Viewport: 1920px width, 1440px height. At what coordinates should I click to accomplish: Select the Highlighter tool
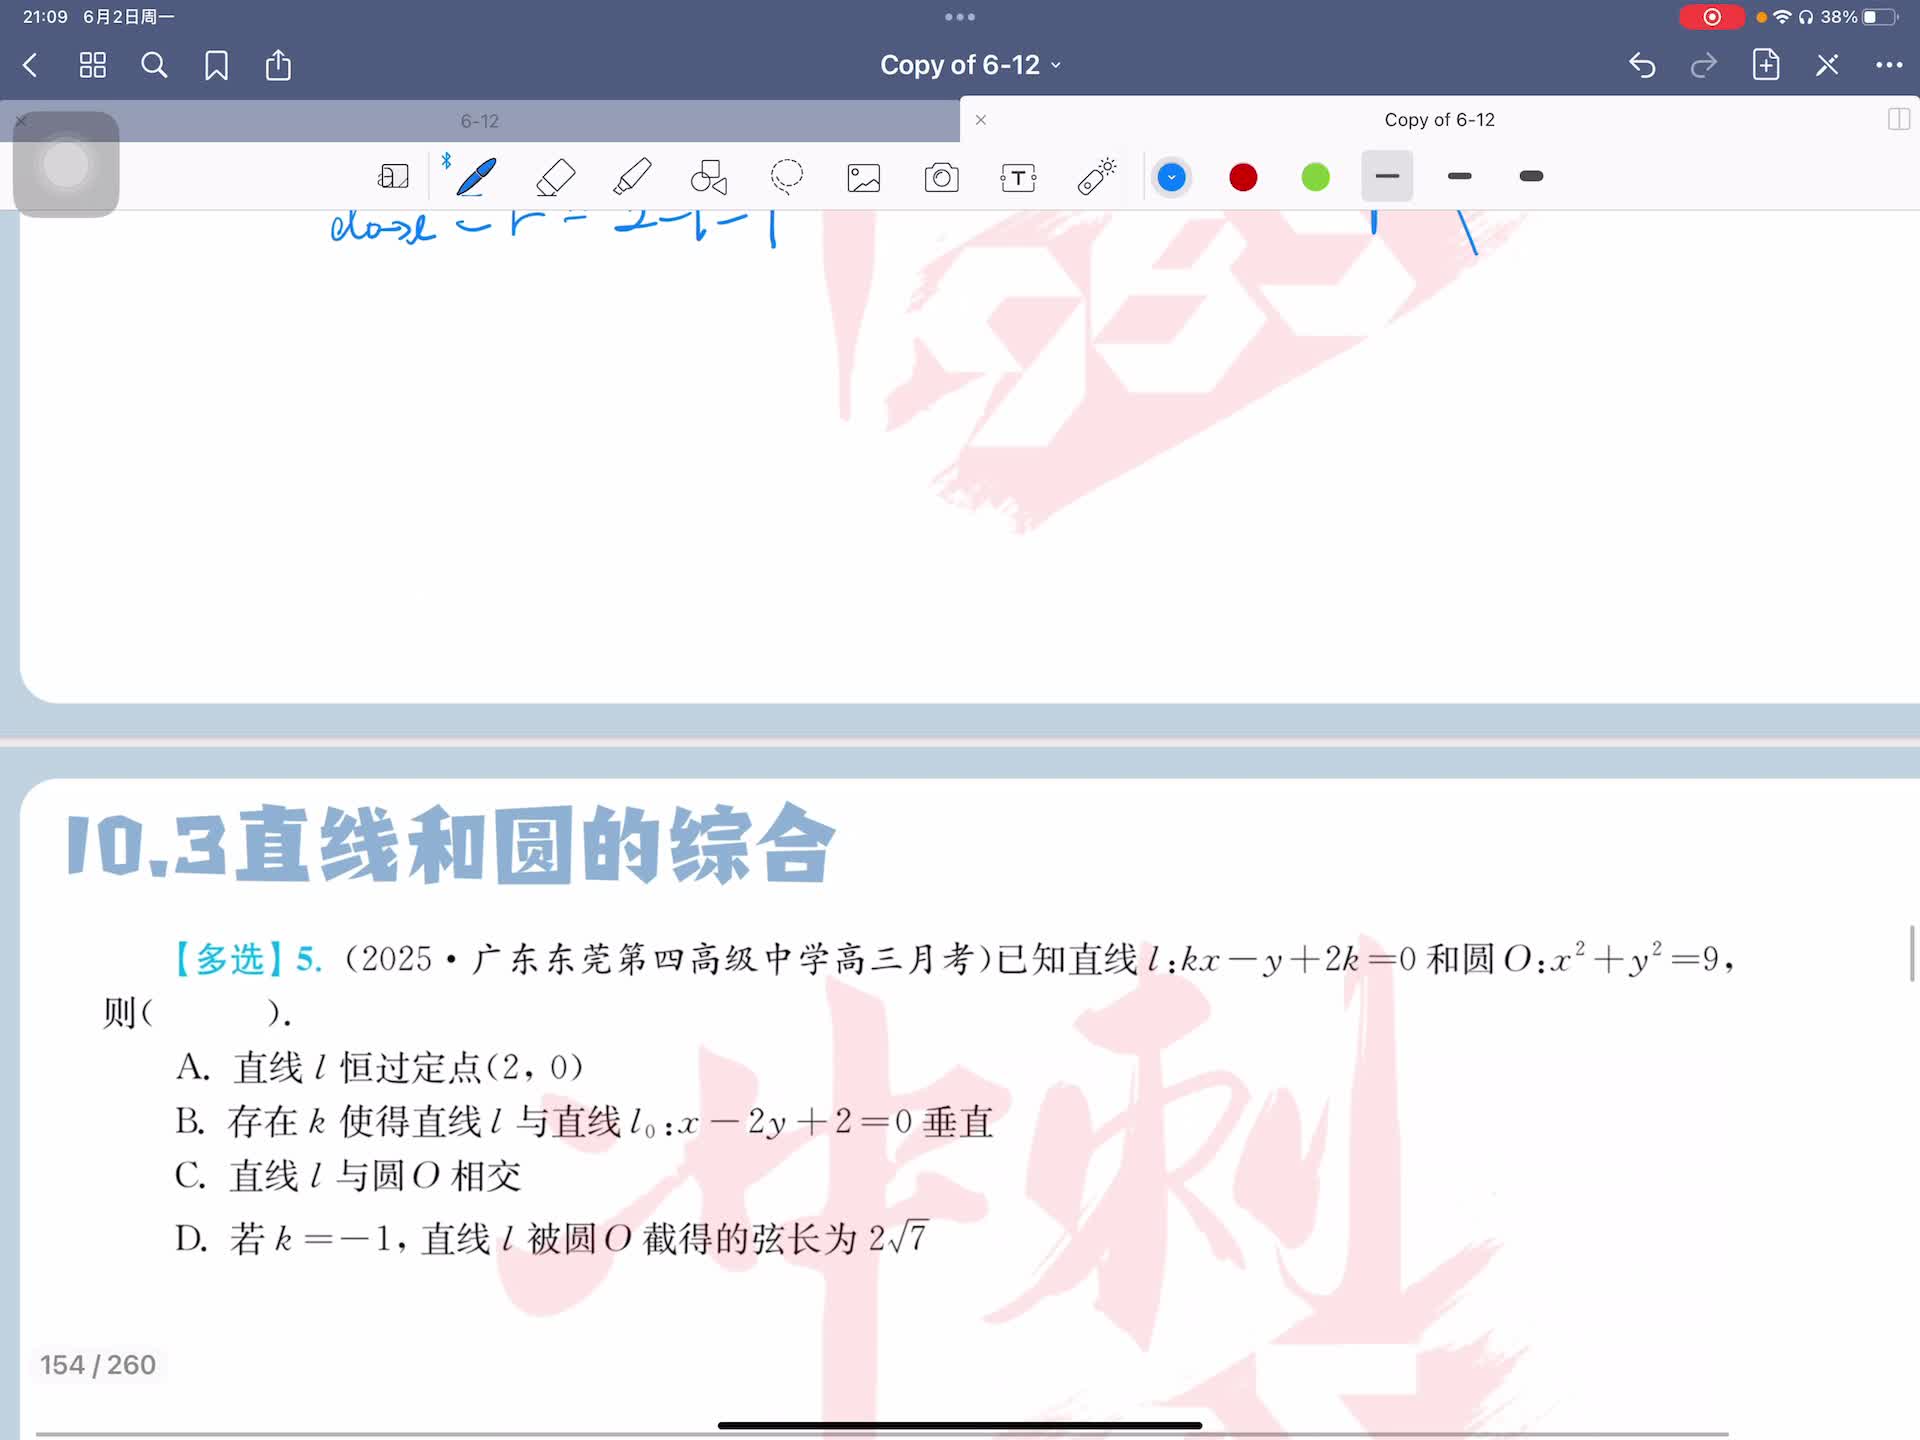point(632,177)
